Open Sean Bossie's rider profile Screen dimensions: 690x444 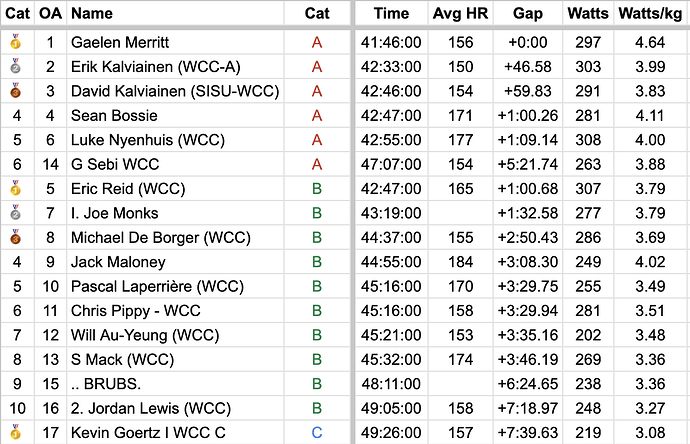[x=114, y=116]
